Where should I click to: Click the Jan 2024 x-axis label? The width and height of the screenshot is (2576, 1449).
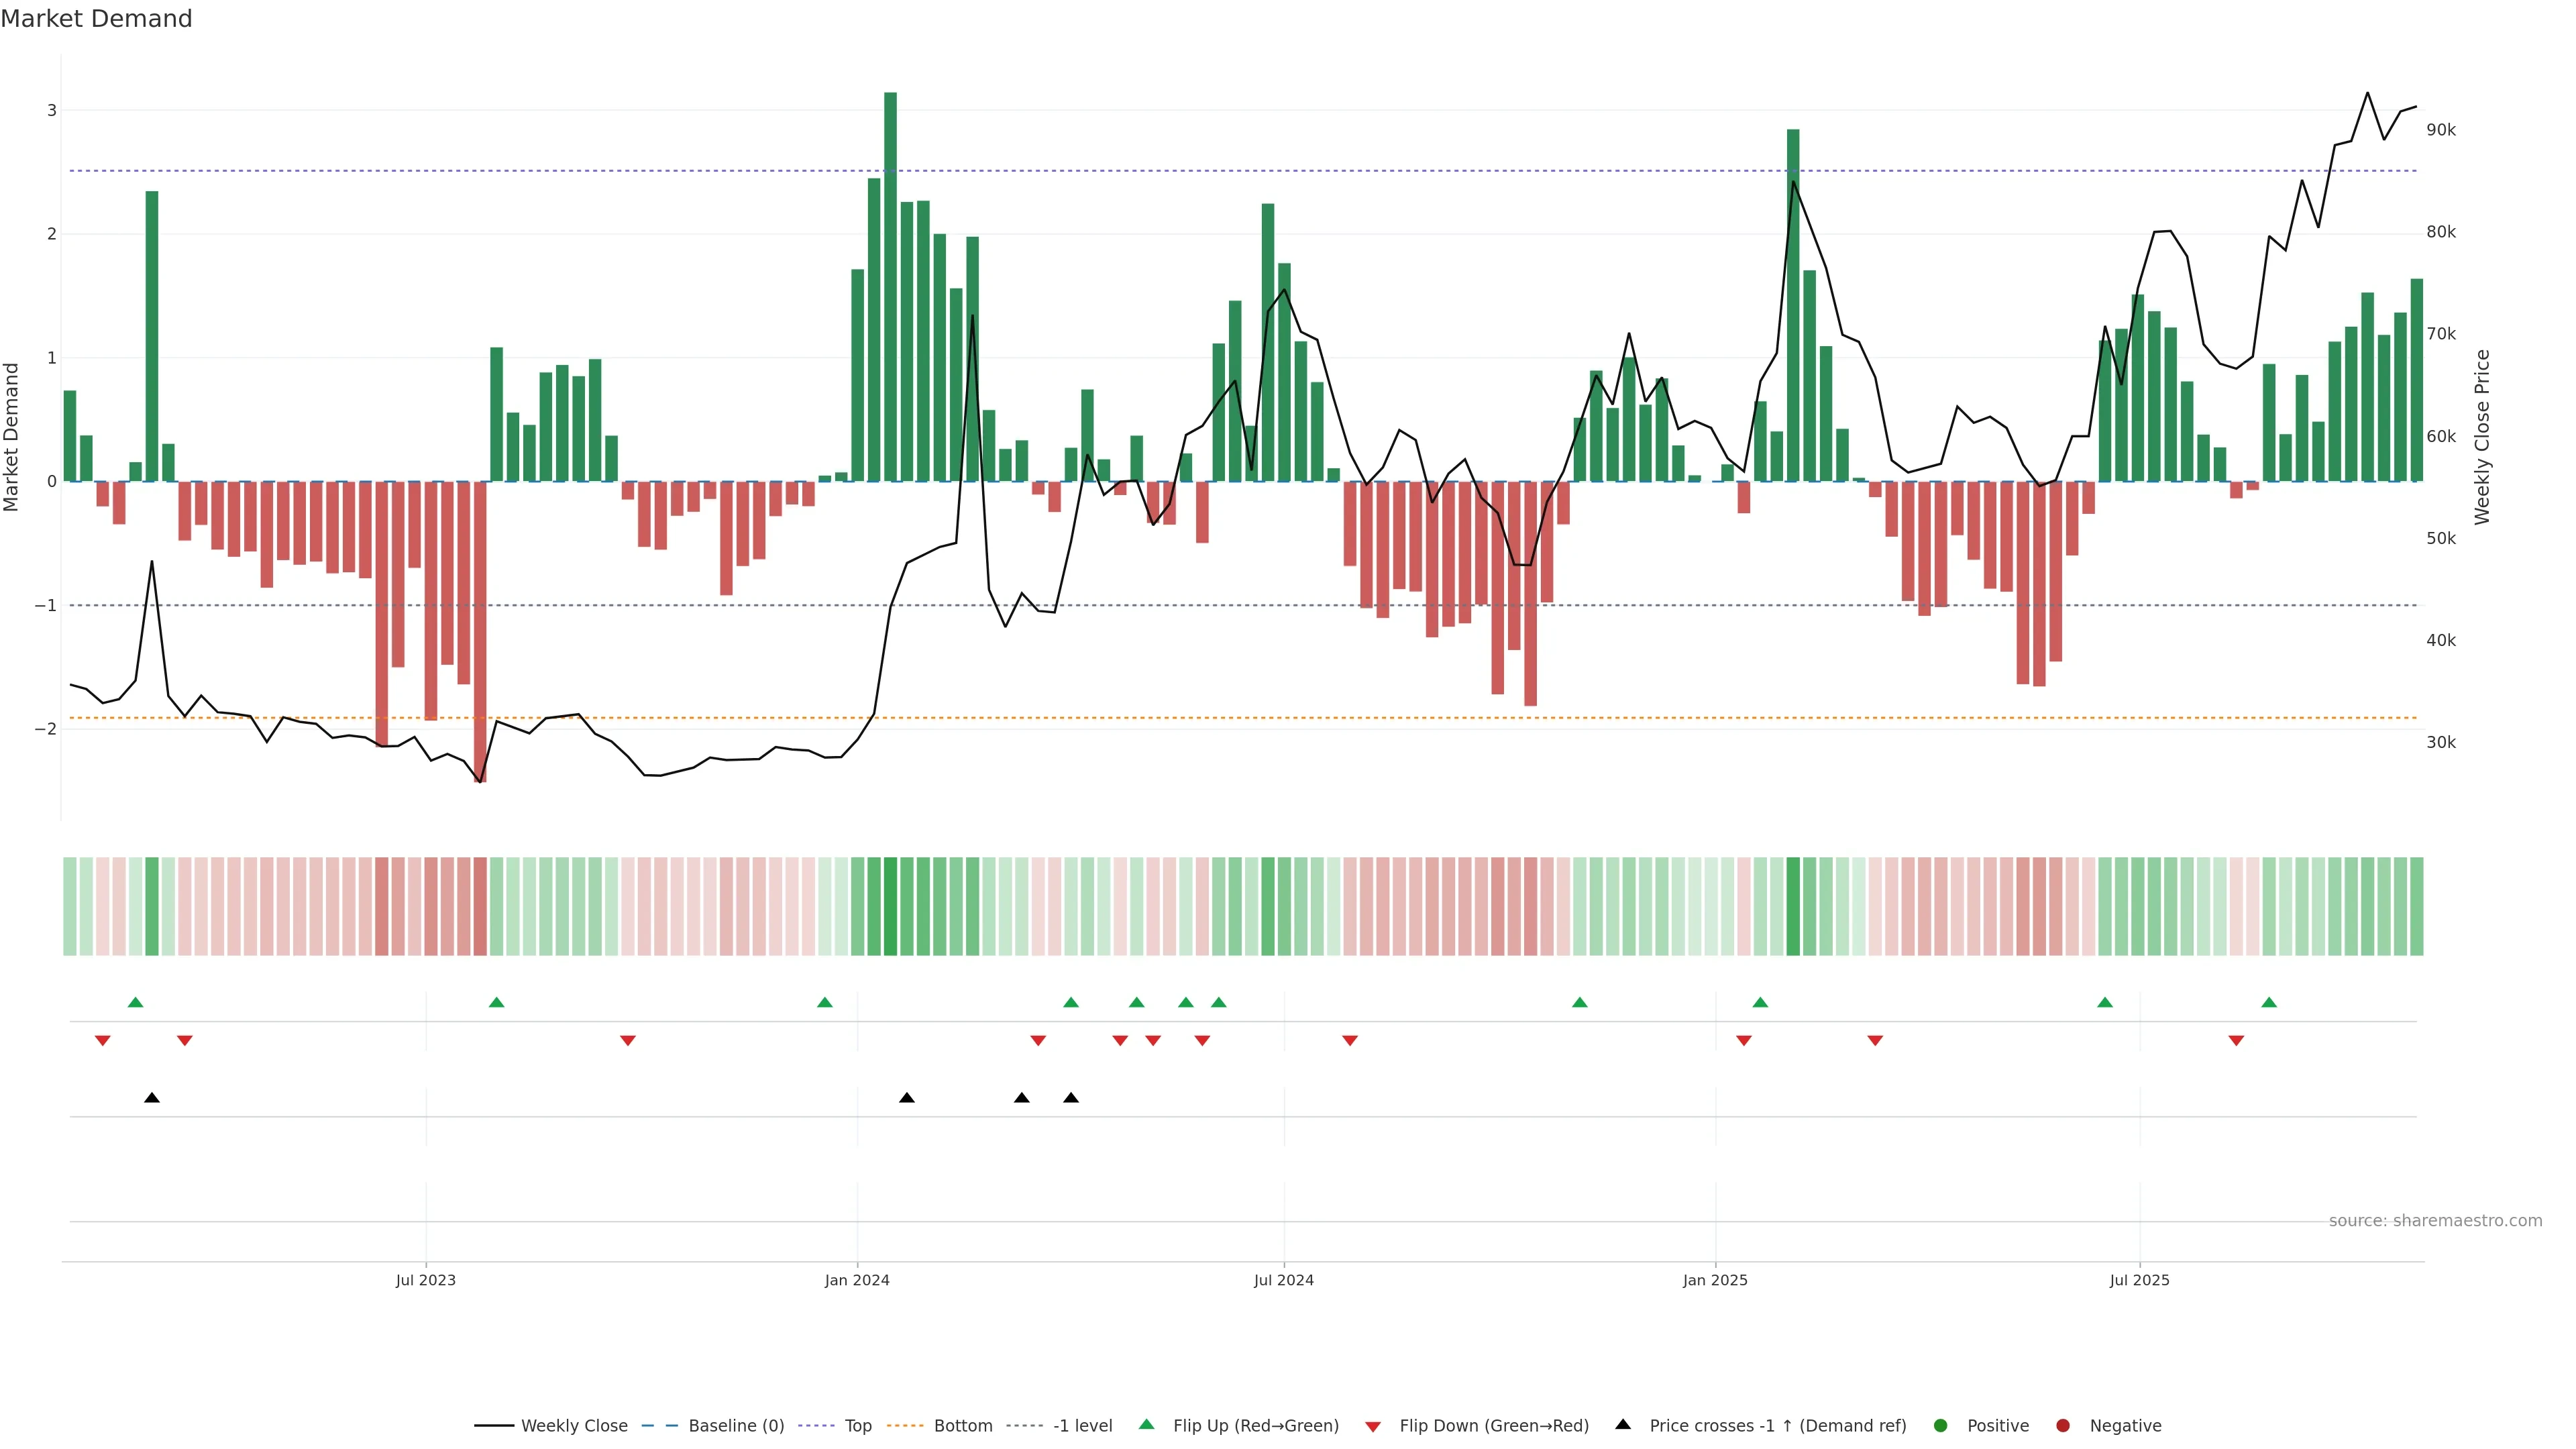857,1280
